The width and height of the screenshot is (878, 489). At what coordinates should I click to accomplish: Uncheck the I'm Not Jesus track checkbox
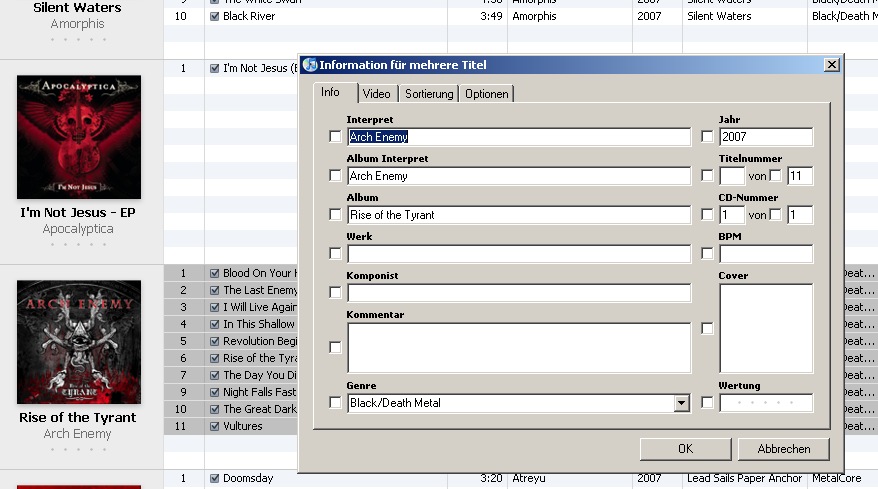pyautogui.click(x=214, y=68)
